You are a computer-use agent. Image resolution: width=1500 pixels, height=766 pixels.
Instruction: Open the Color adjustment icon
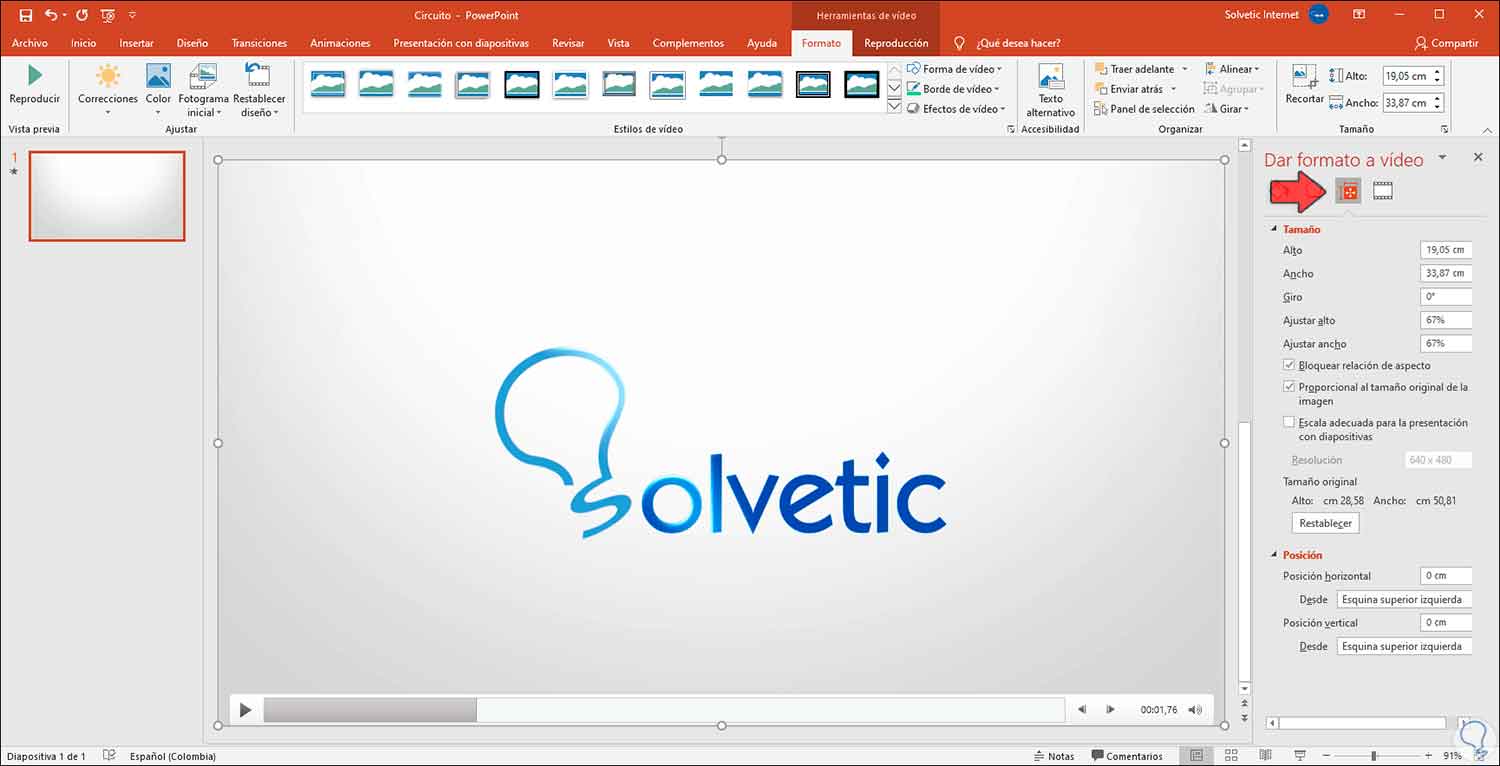click(x=158, y=76)
